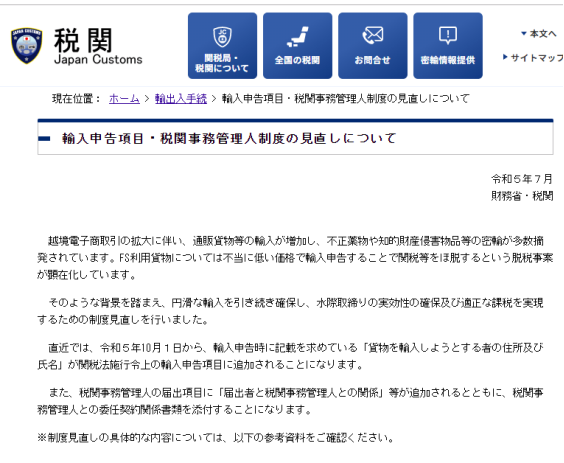Go to 輸出入手続 breadcrumb link
Viewport: 564px width, 463px height.
[x=181, y=99]
